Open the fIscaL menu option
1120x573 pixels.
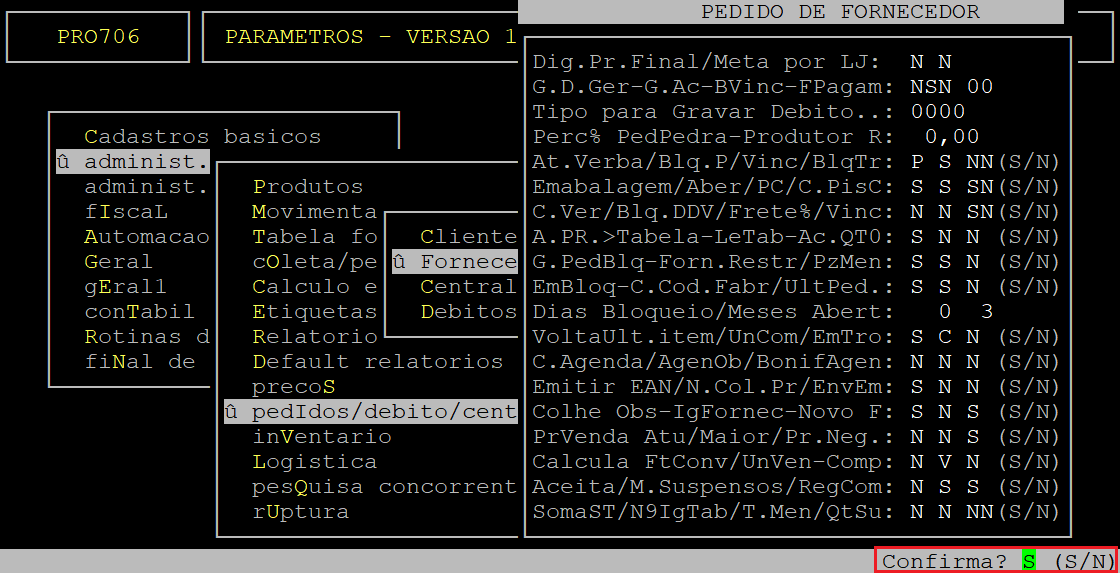pos(126,212)
